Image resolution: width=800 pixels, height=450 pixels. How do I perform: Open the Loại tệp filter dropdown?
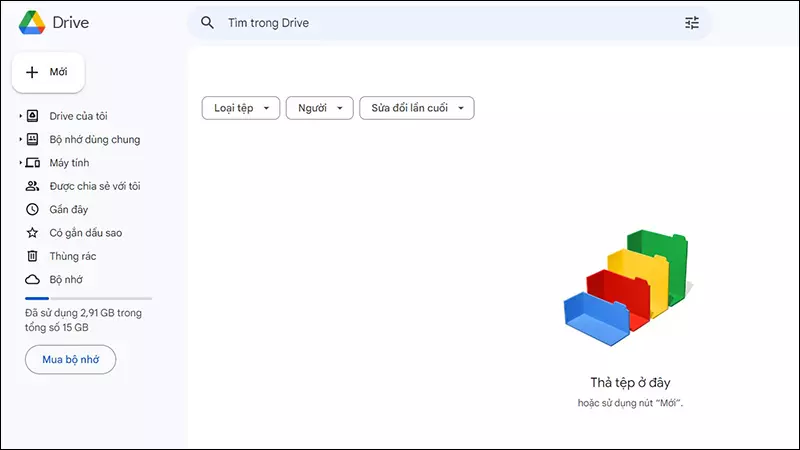pos(241,108)
